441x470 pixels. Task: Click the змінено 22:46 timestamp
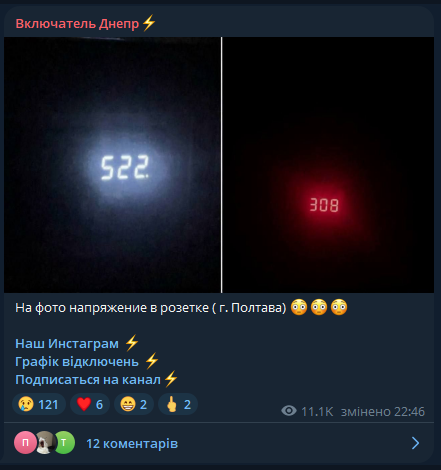(x=383, y=412)
